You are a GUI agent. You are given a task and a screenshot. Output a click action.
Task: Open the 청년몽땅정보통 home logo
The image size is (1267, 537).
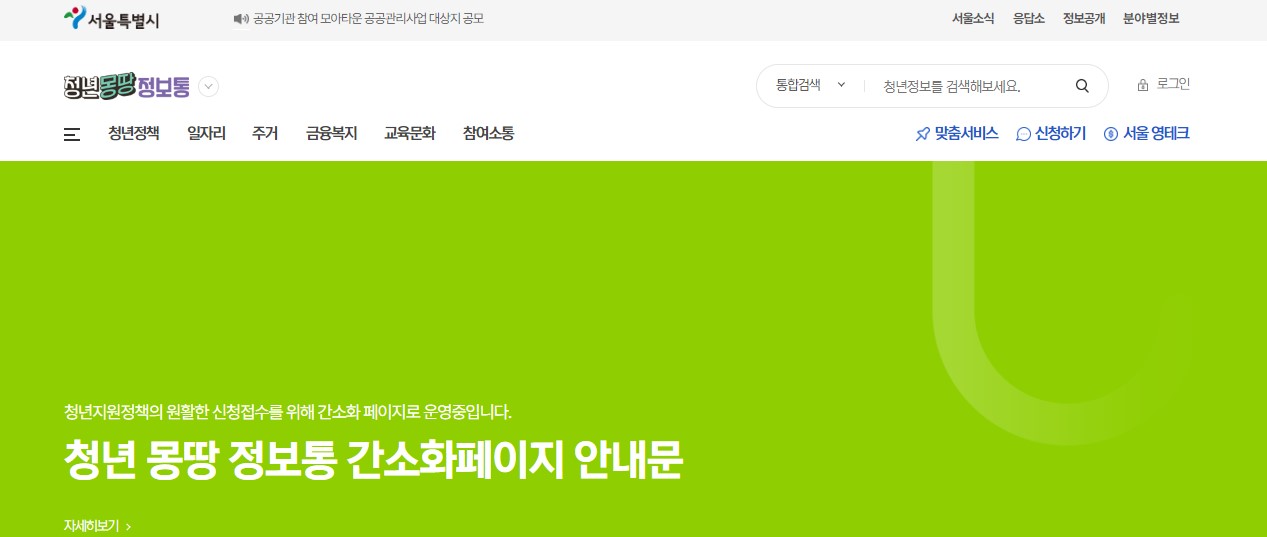[126, 87]
